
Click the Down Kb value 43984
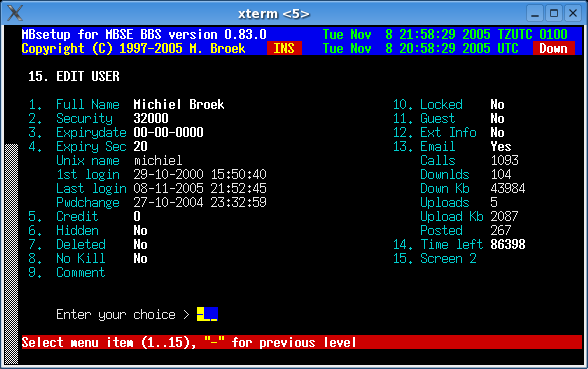click(x=508, y=189)
